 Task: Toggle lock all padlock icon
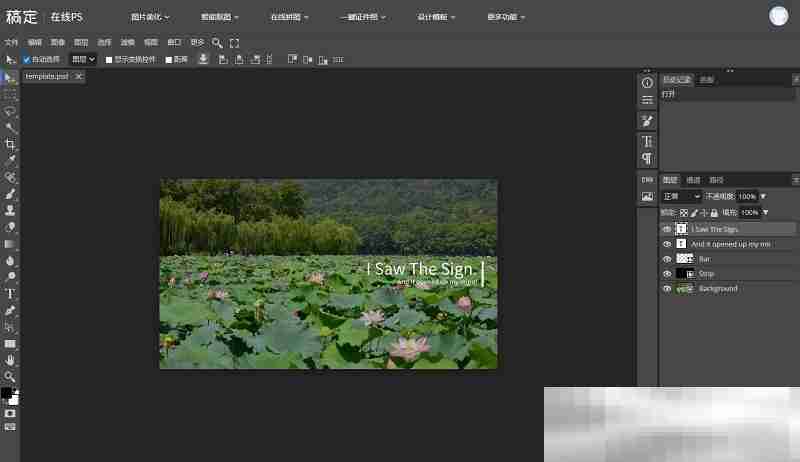tap(714, 213)
